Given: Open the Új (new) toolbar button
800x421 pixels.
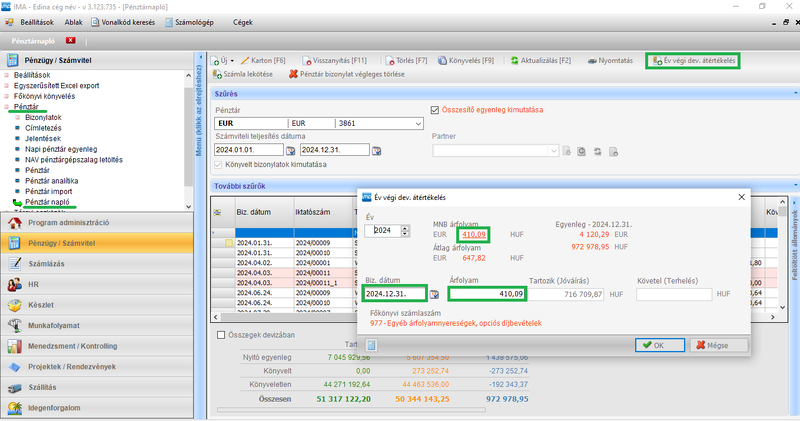Looking at the screenshot, I should coord(222,60).
